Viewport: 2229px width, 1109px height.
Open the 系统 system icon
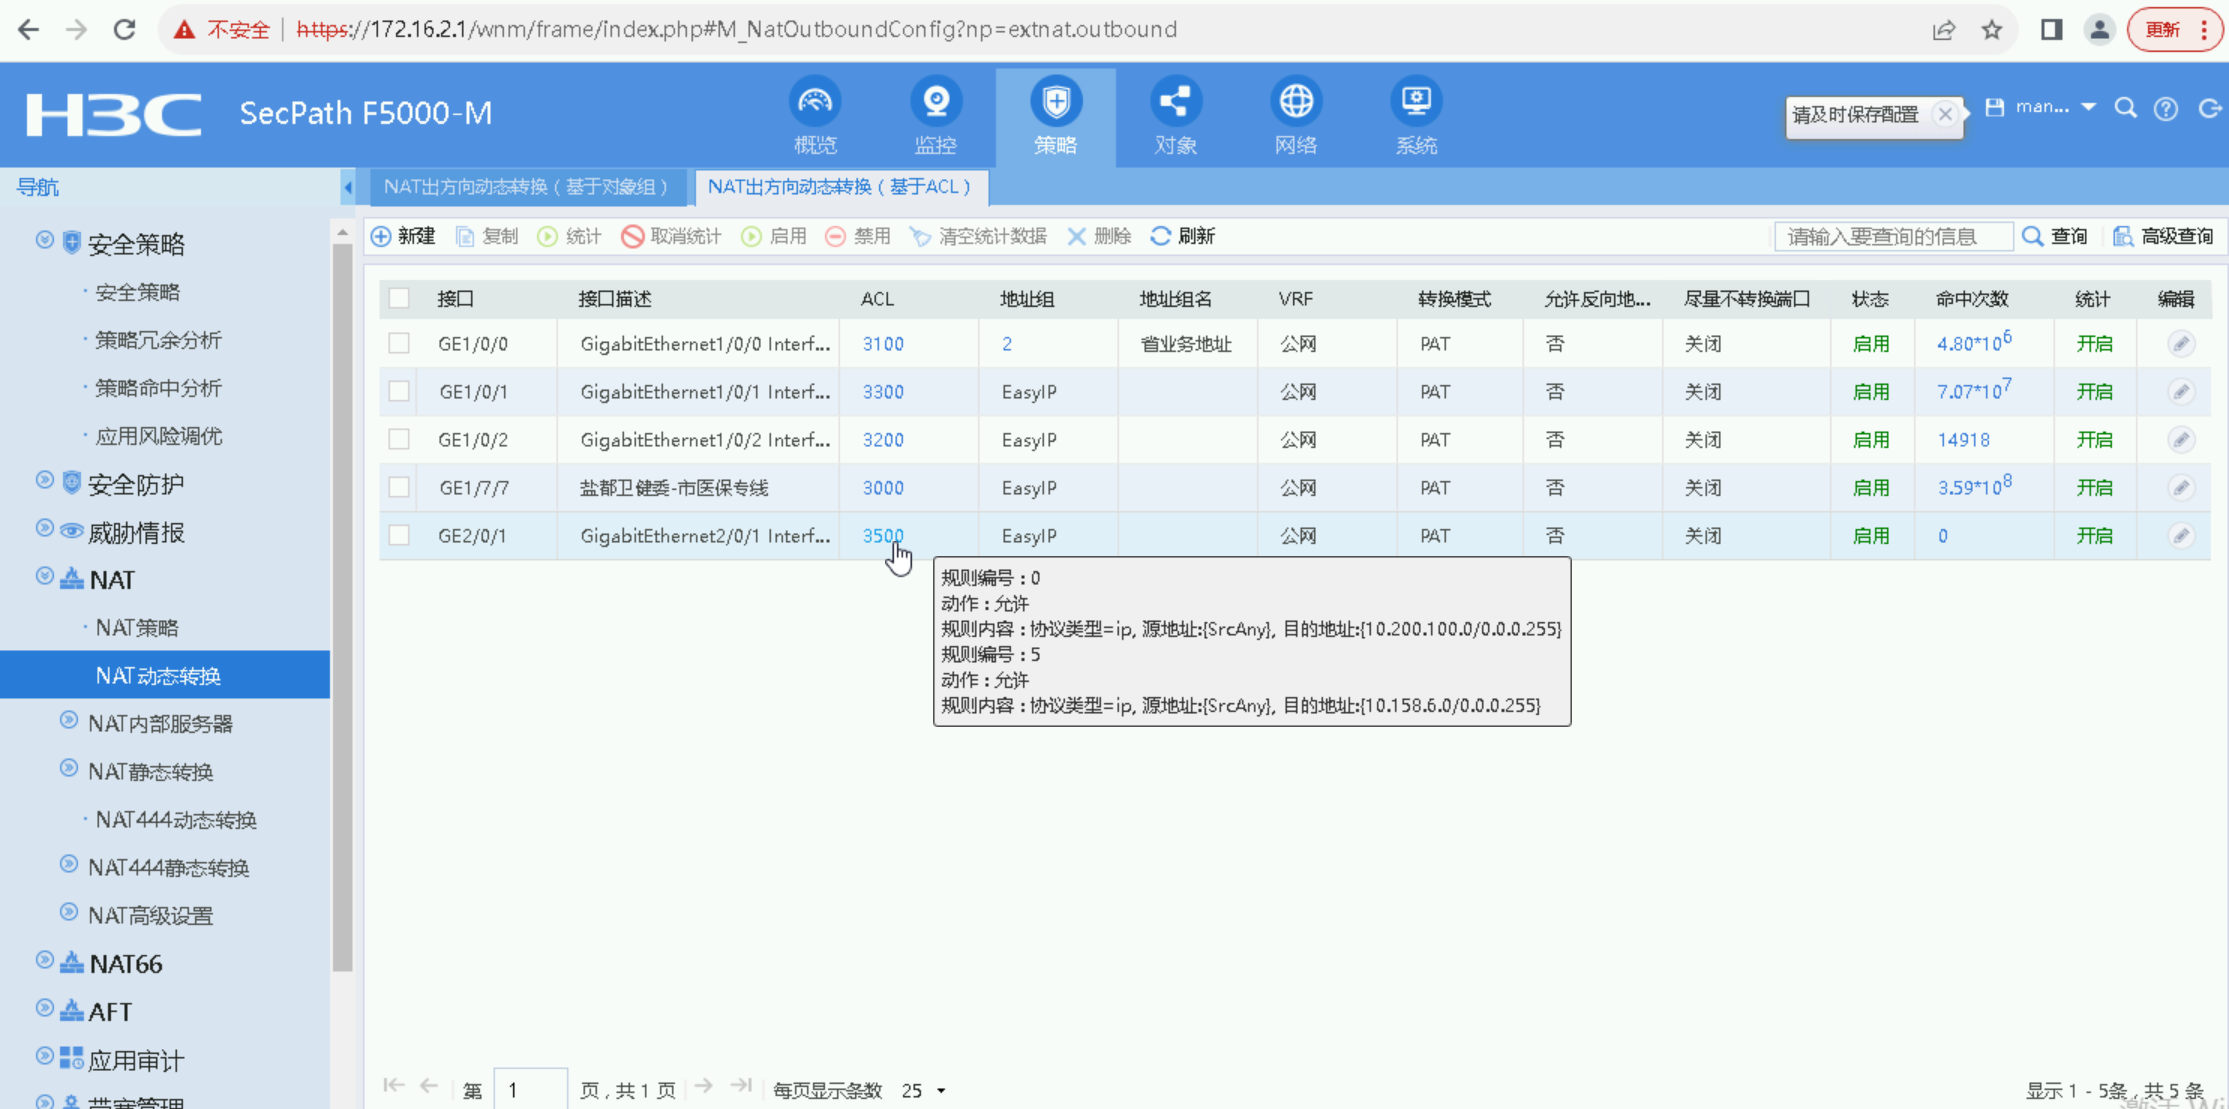[x=1416, y=103]
